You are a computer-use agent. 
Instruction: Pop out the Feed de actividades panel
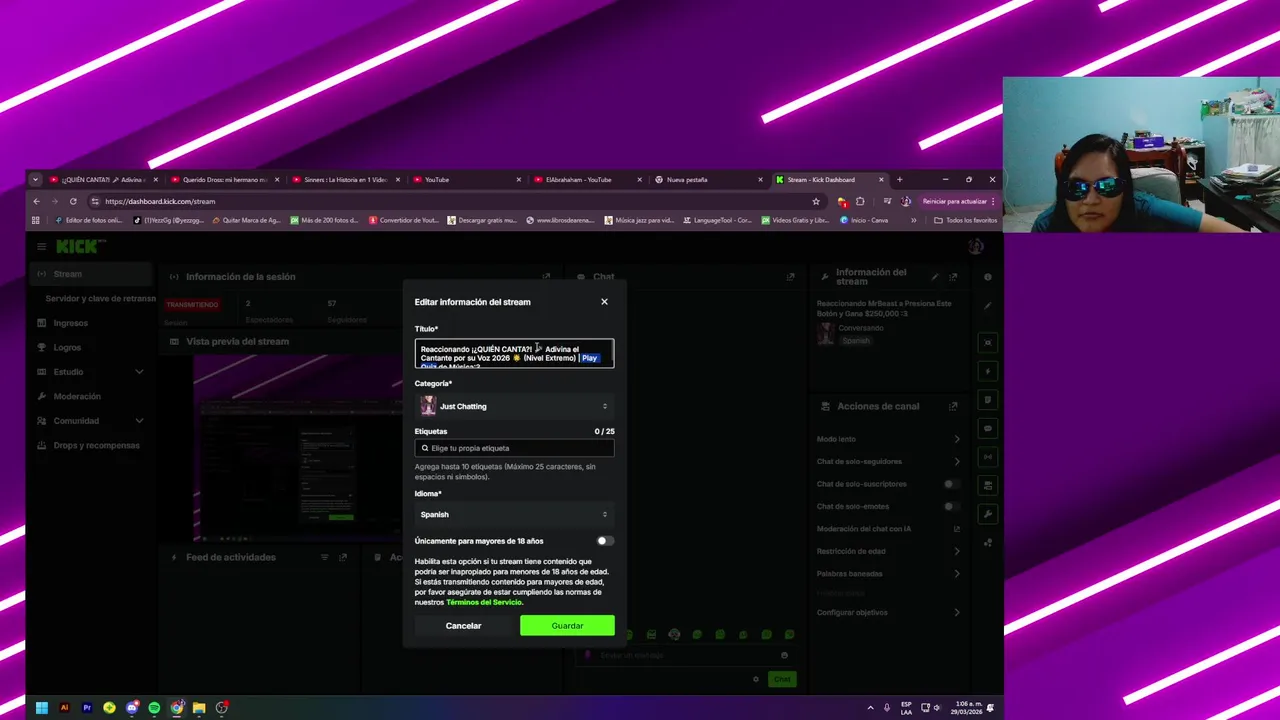point(343,557)
